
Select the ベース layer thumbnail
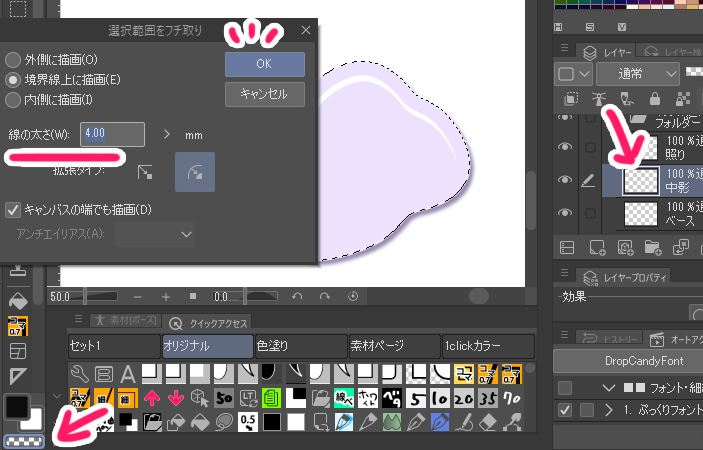point(641,213)
